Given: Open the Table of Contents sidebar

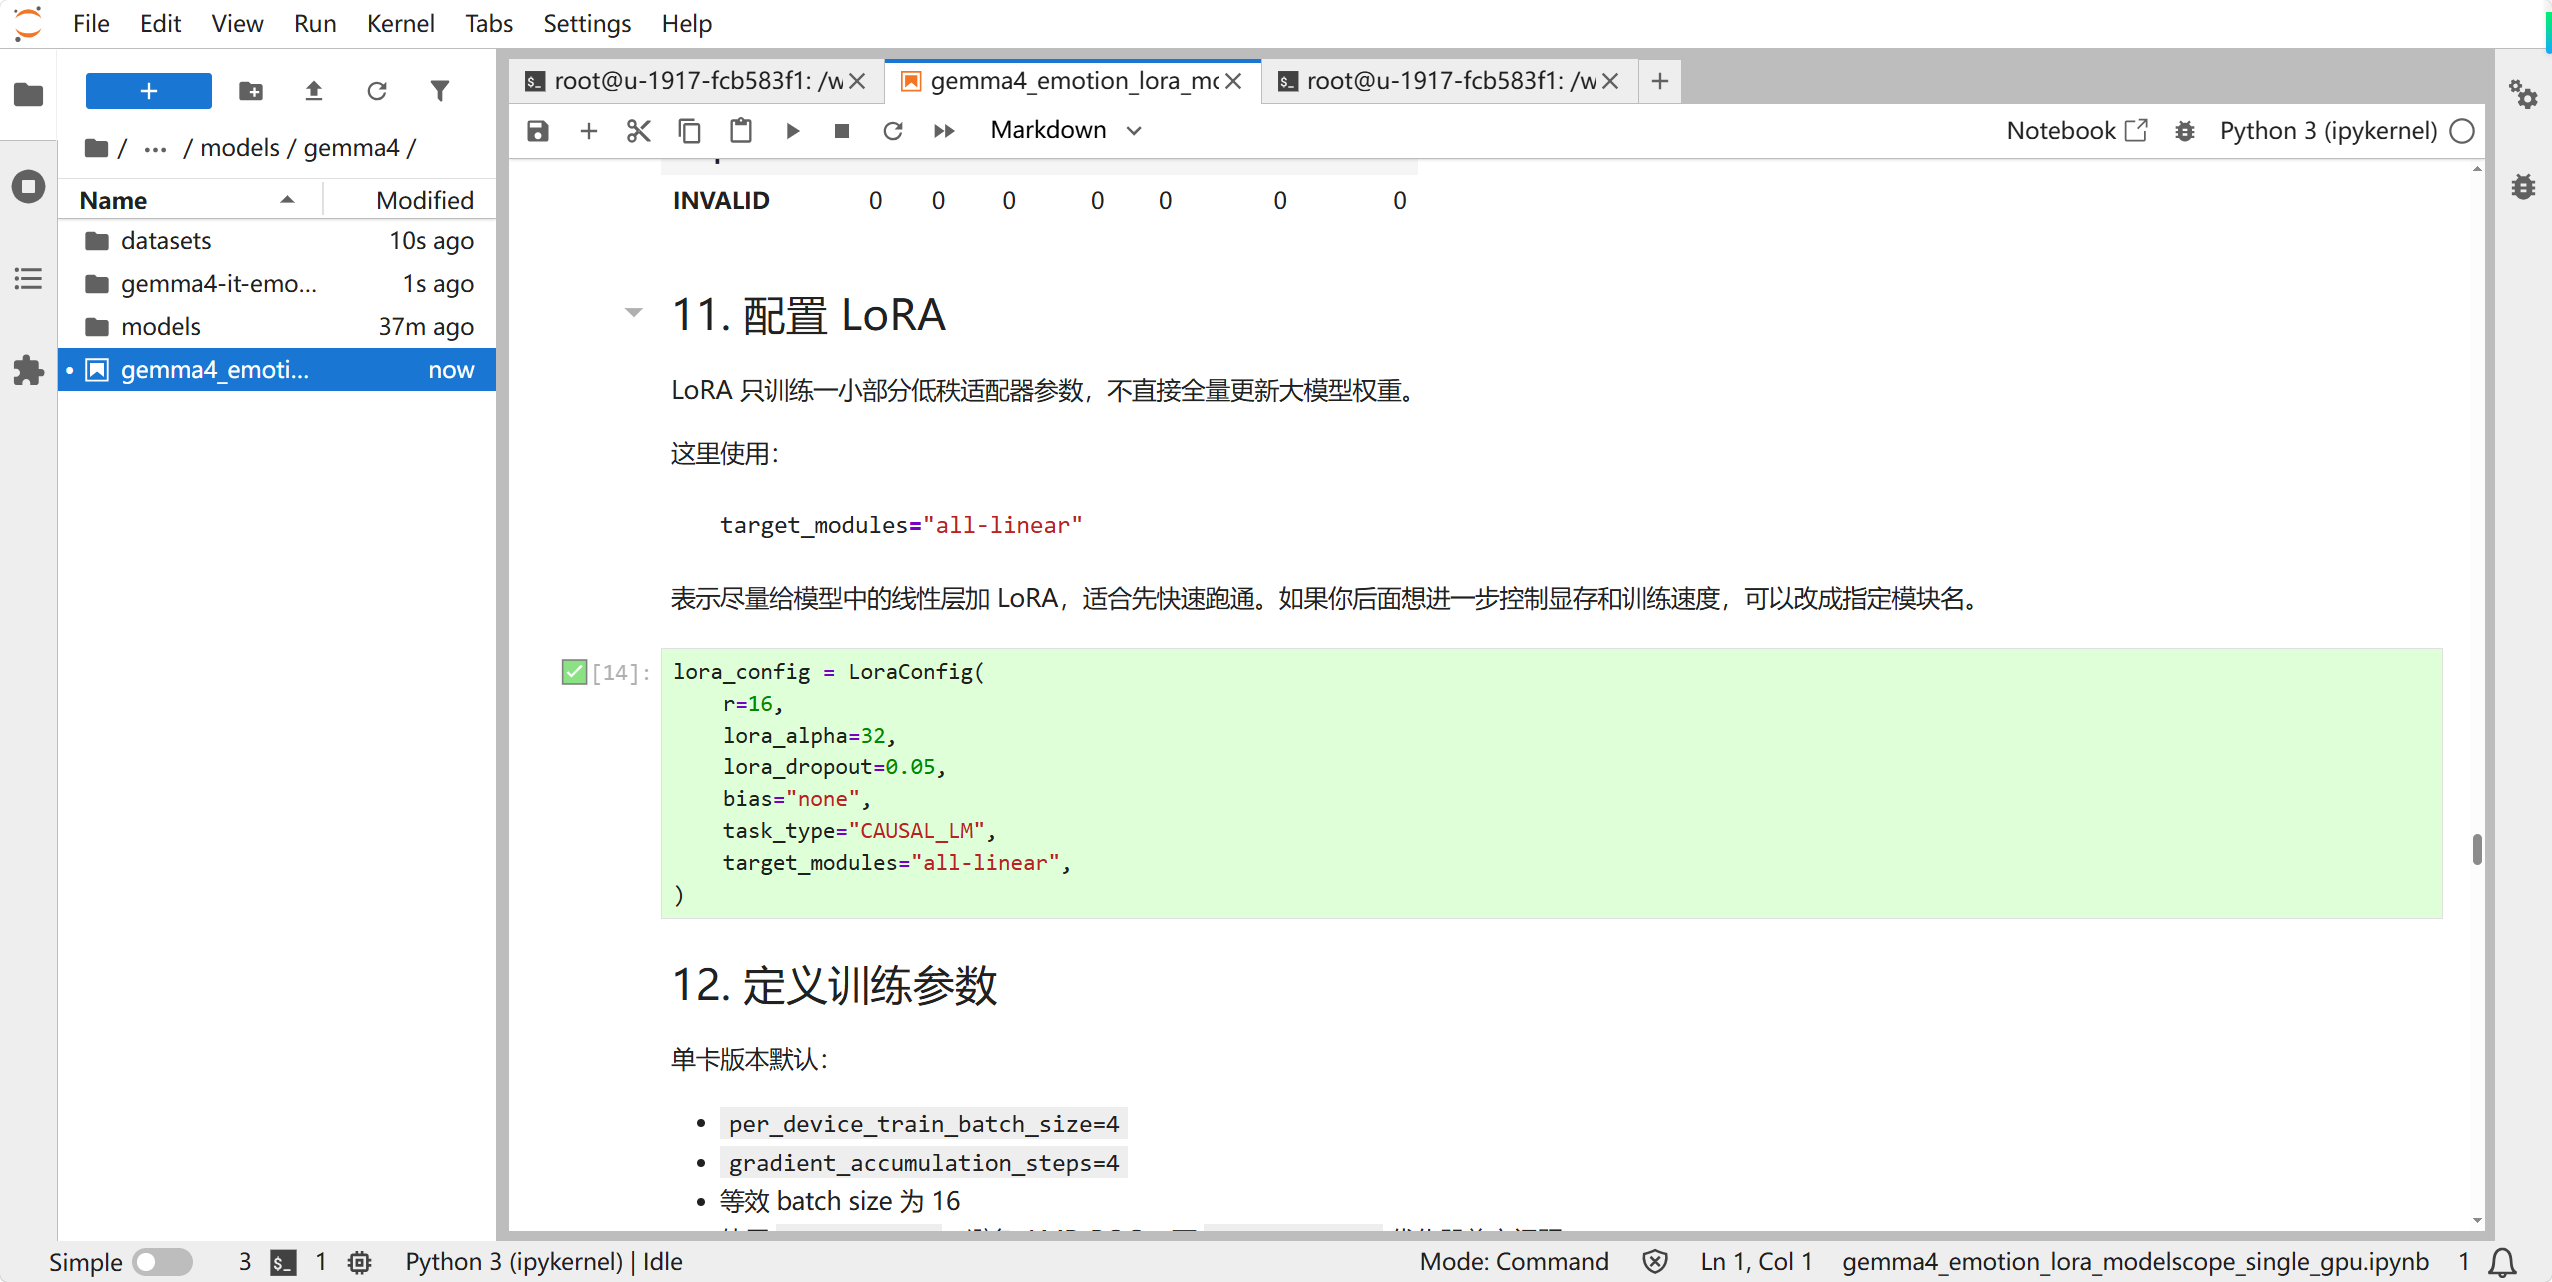Looking at the screenshot, I should 29,278.
